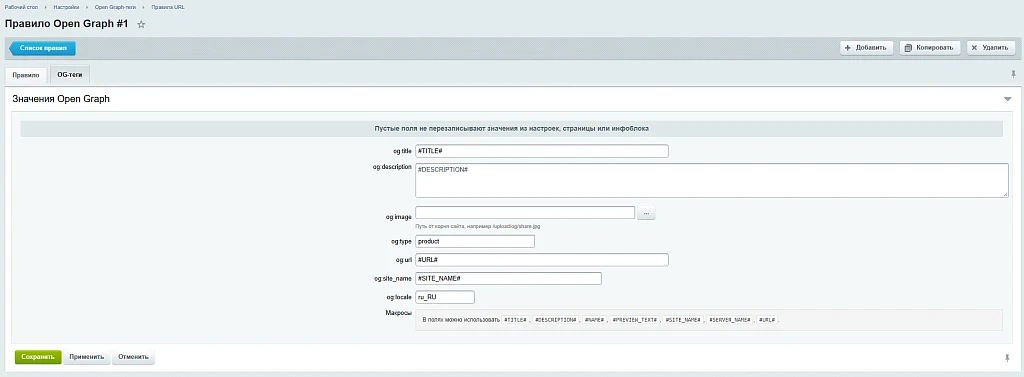Click the favorites star next to page title
The height and width of the screenshot is (377, 1024).
click(141, 24)
